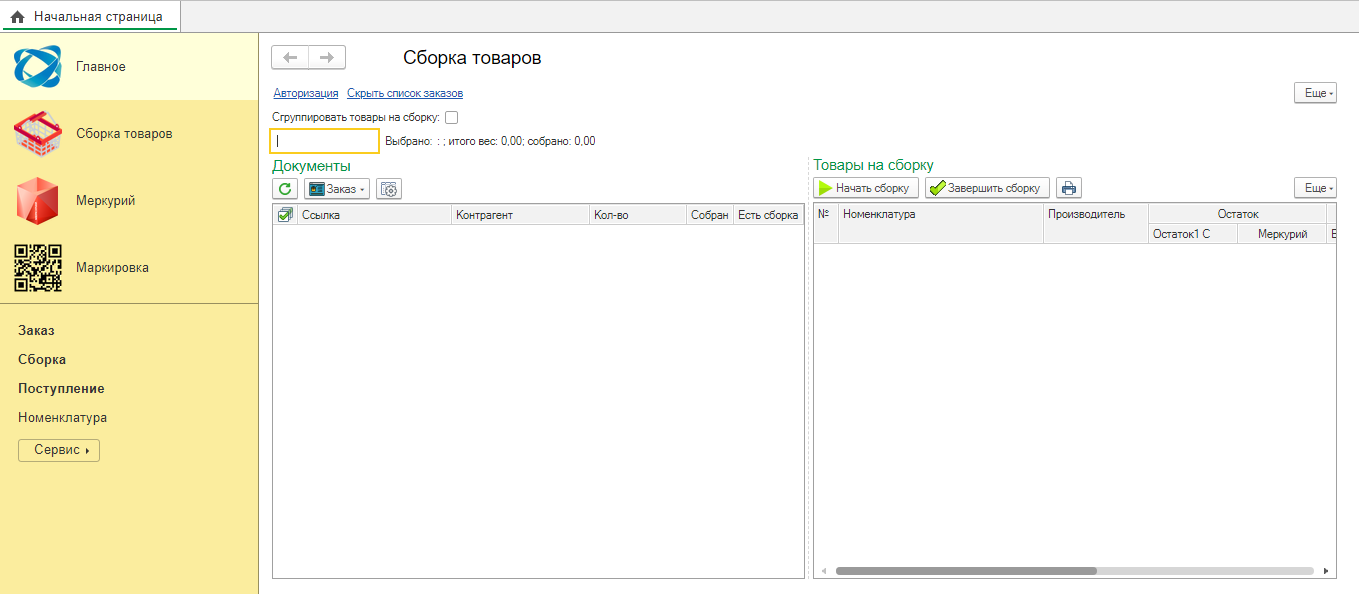Screen dimensions: 1359x594
Task: Sort by the Ссылка column header
Action: coord(374,215)
